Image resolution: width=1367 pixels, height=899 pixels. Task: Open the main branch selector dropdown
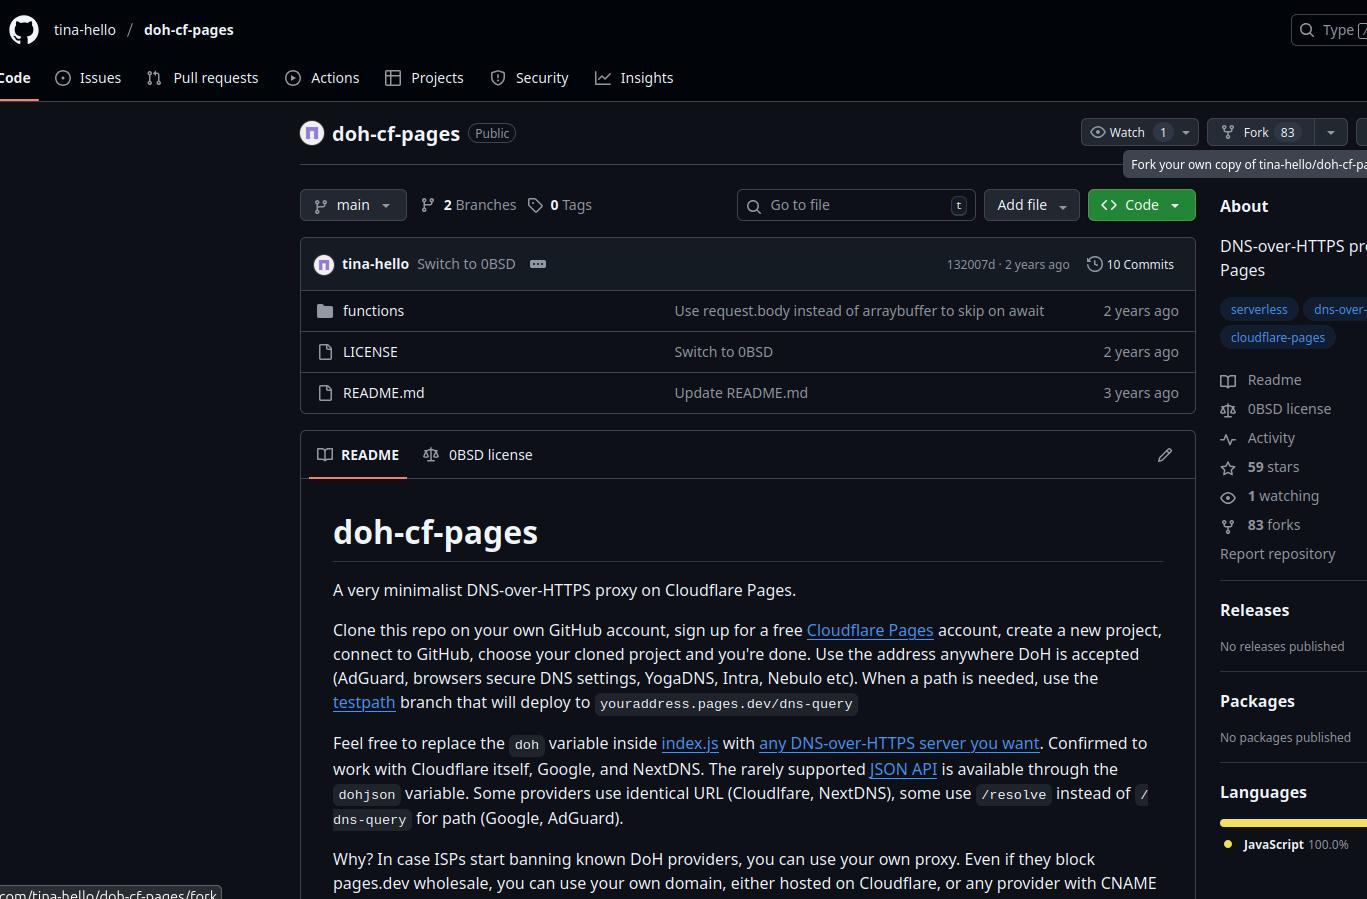pyautogui.click(x=353, y=205)
